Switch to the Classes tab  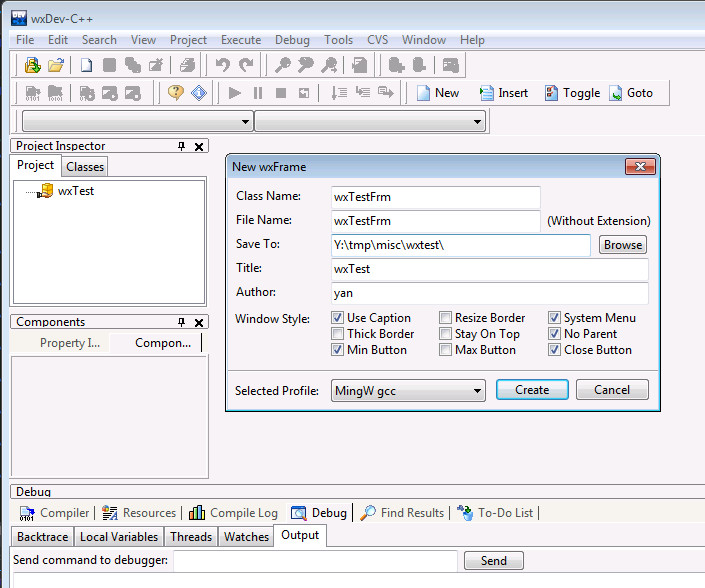85,167
